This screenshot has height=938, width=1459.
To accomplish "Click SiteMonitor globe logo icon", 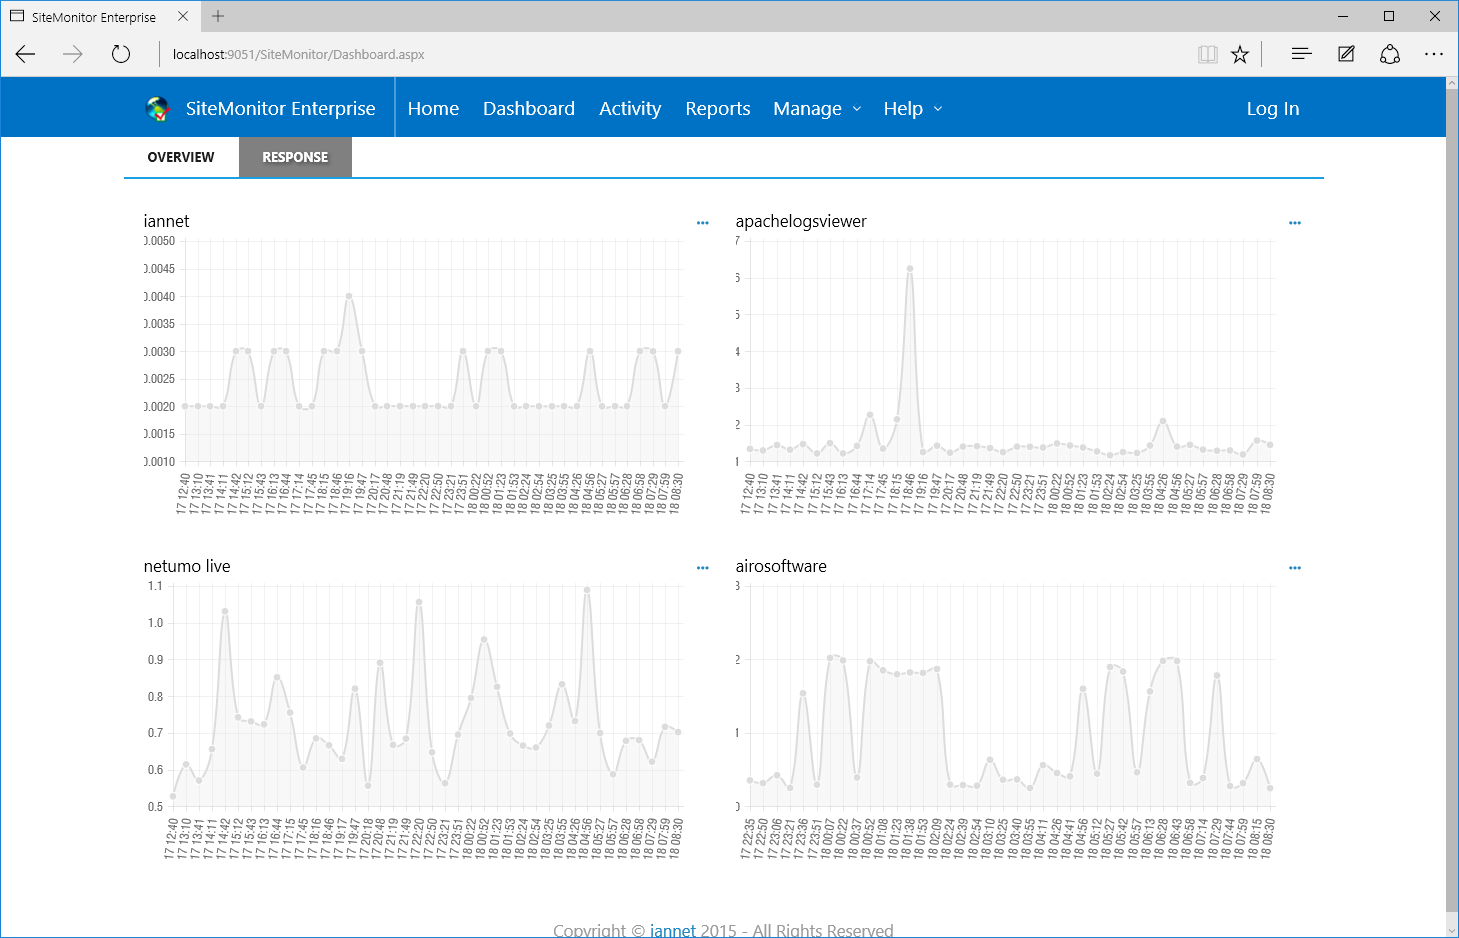I will (158, 109).
